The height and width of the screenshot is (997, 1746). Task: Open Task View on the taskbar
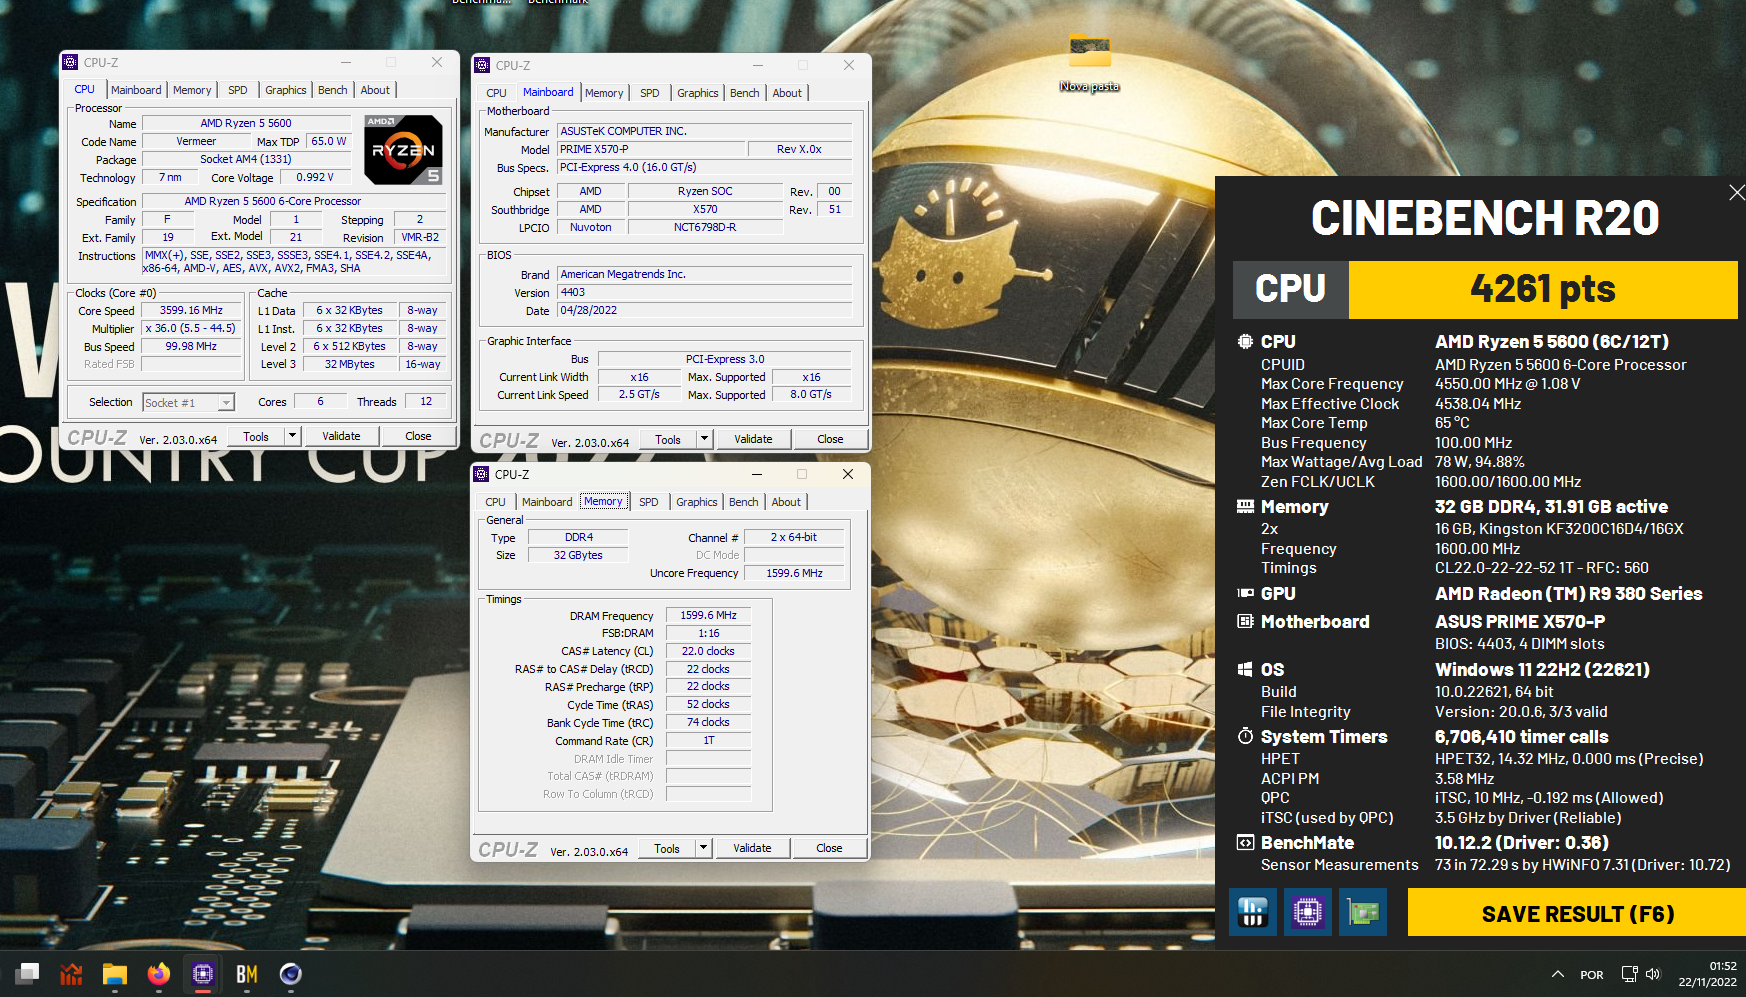[27, 973]
